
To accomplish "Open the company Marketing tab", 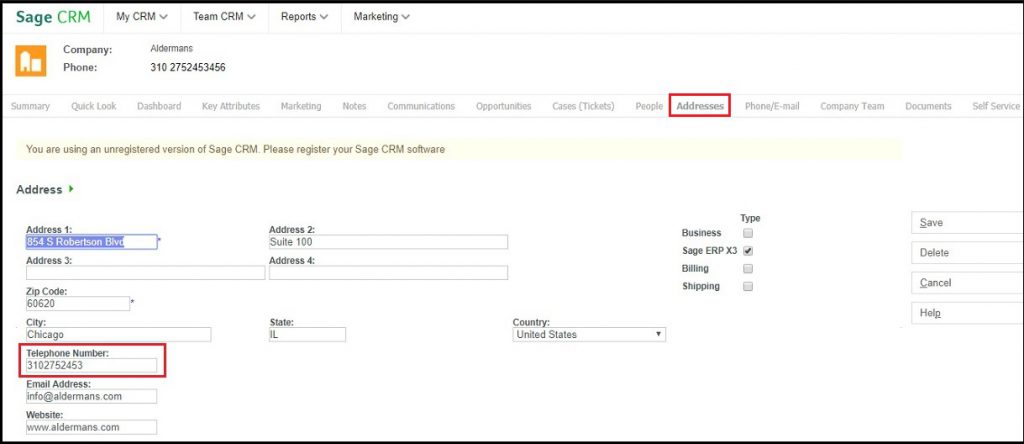I will tap(301, 106).
